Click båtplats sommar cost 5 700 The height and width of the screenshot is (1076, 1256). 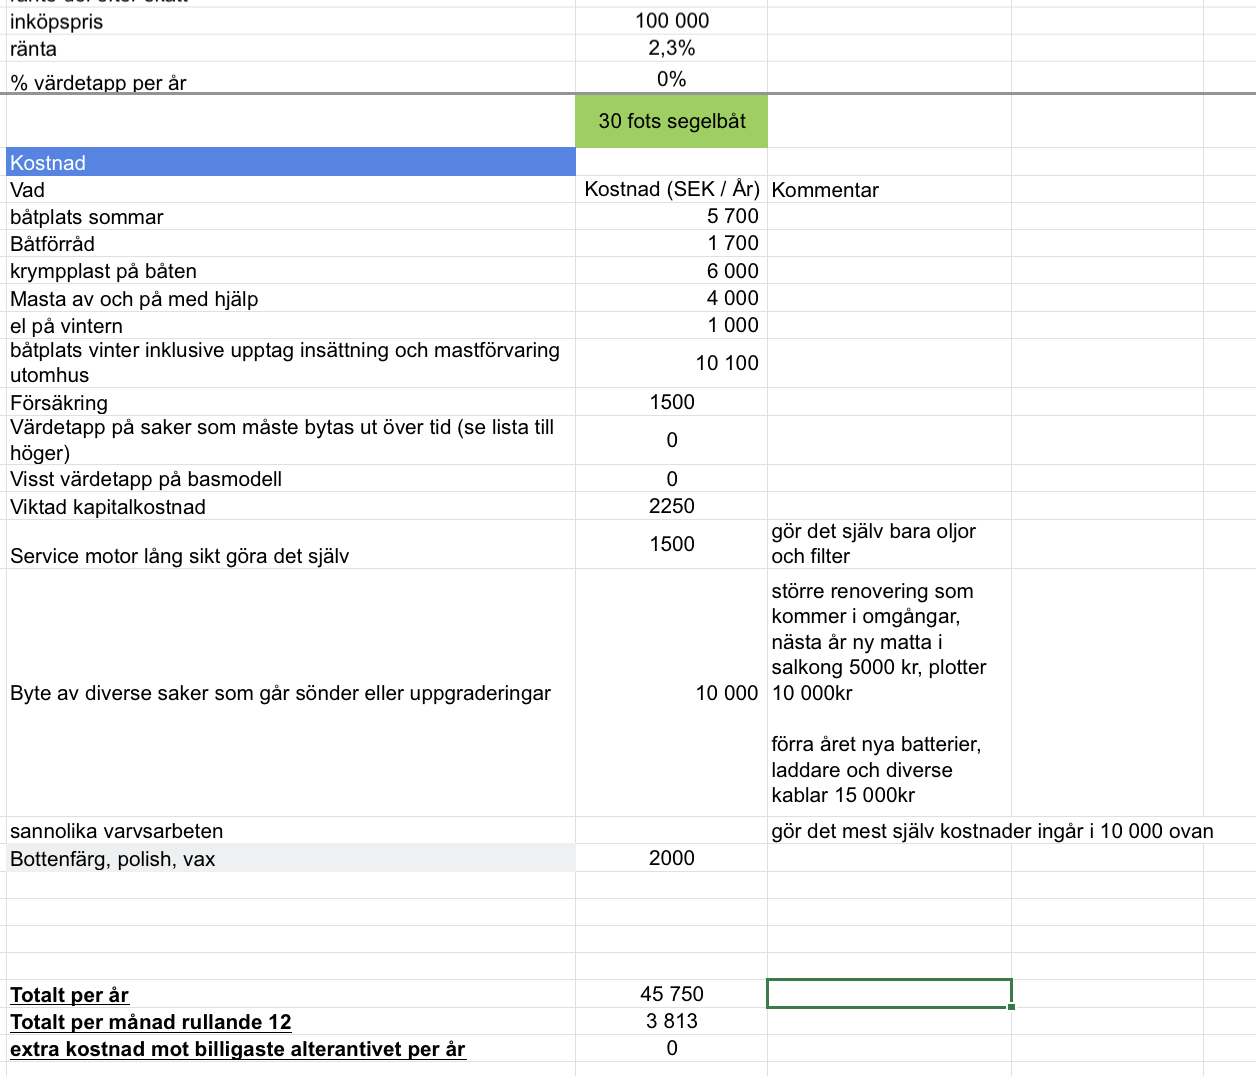click(x=732, y=216)
